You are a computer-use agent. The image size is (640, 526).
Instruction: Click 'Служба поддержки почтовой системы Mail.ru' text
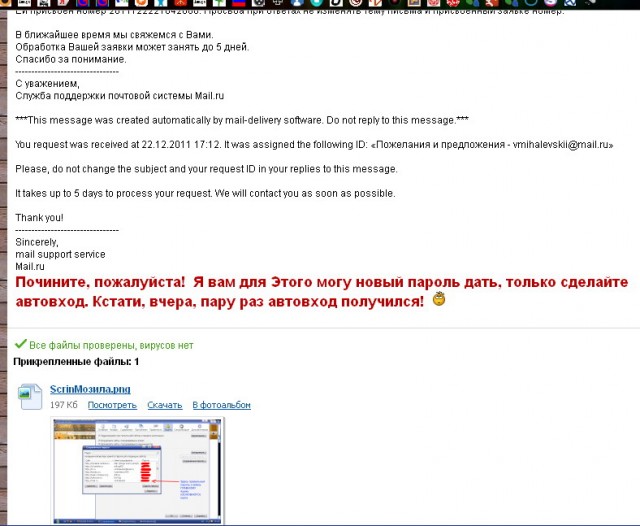(119, 96)
